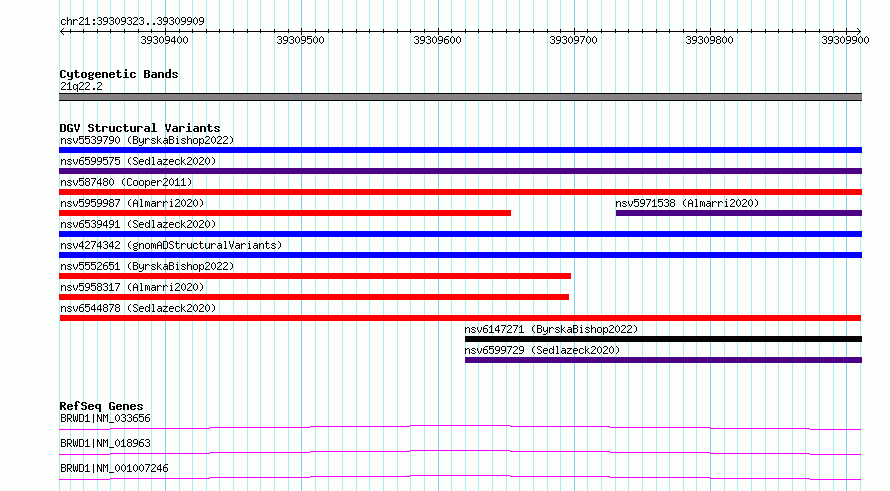Click the black nsv6147271 variant bar
This screenshot has width=890, height=491.
click(x=663, y=339)
